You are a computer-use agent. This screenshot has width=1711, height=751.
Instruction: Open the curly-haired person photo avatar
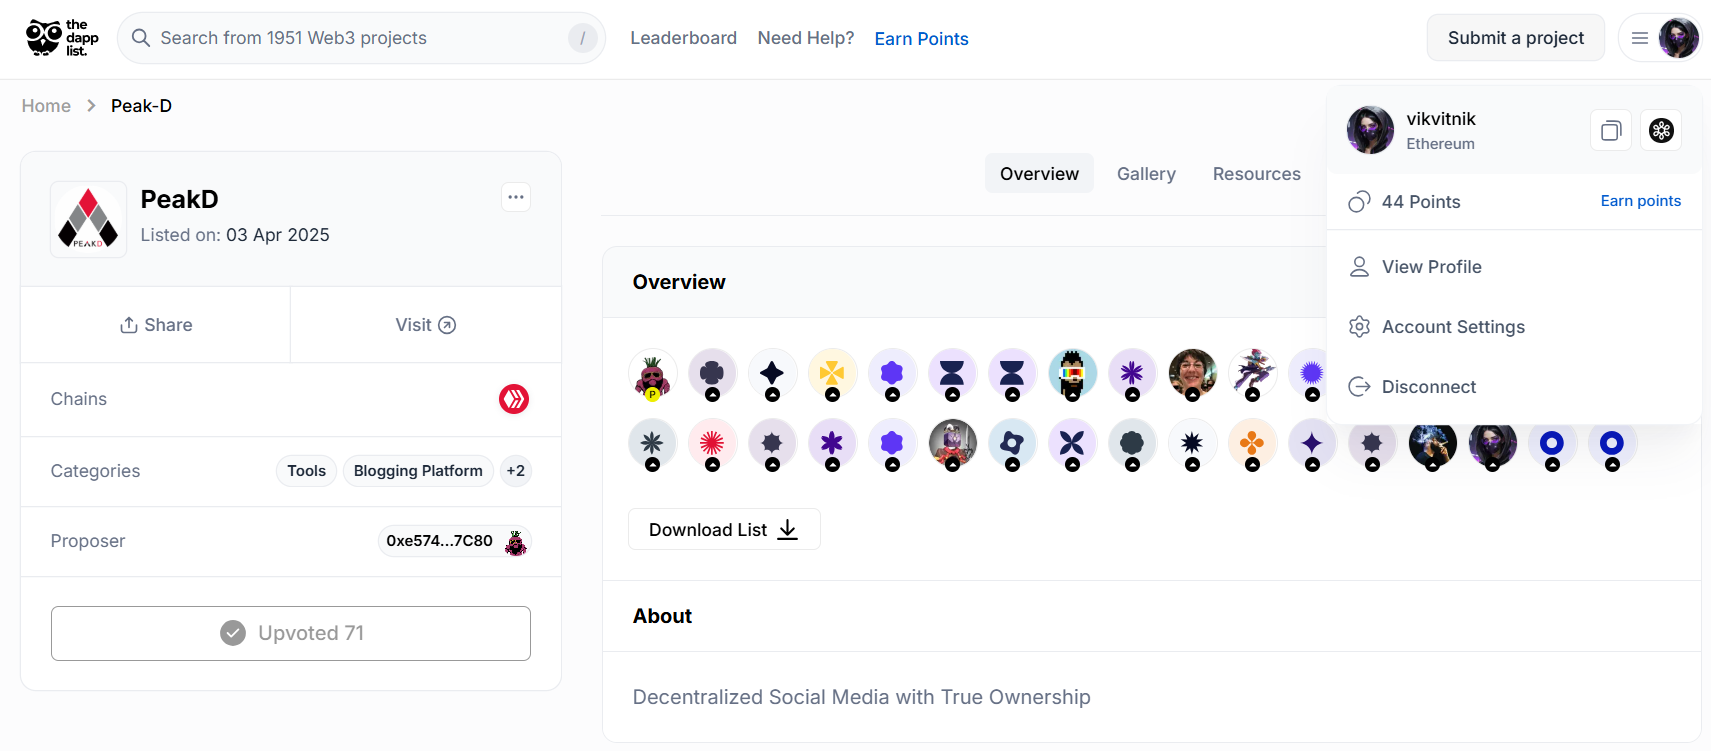[x=1192, y=374]
